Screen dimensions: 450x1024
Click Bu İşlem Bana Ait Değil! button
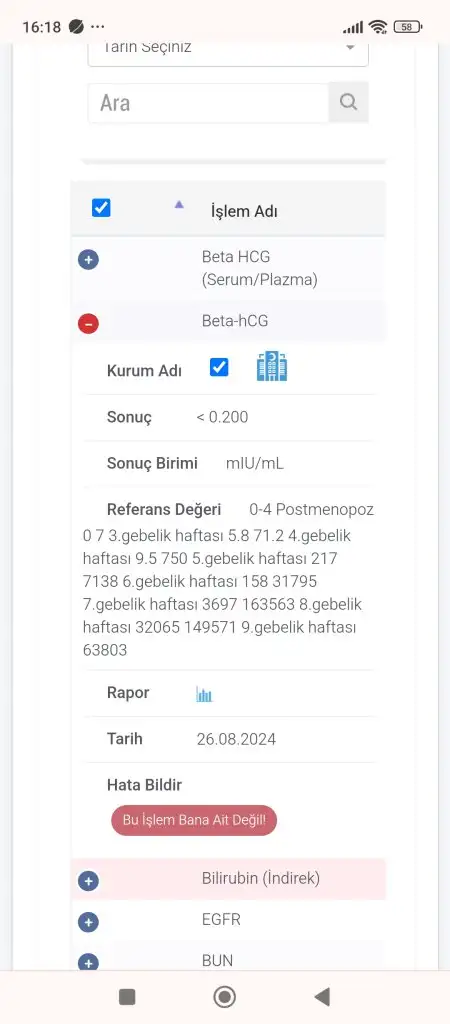point(194,820)
